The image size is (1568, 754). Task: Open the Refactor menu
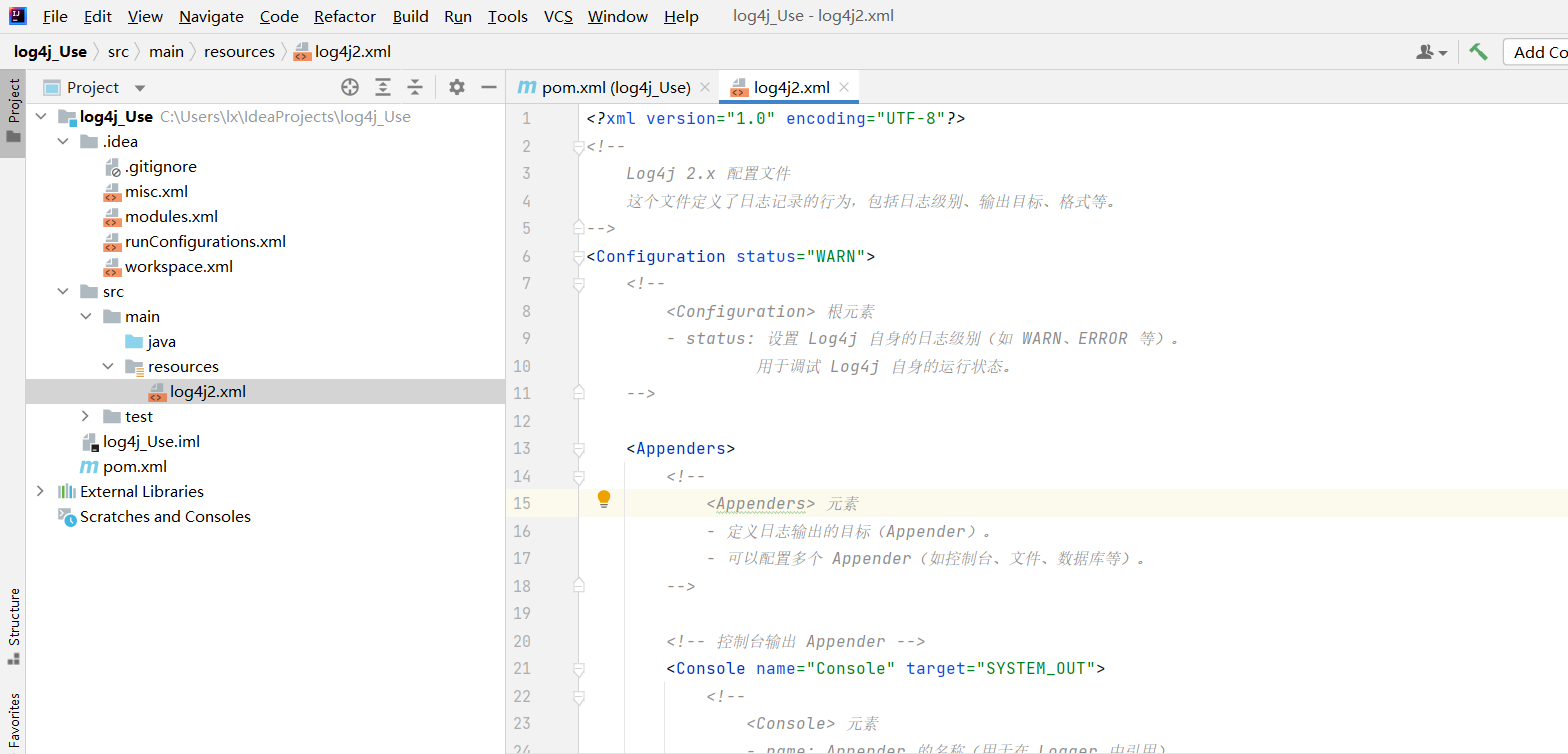pos(345,17)
